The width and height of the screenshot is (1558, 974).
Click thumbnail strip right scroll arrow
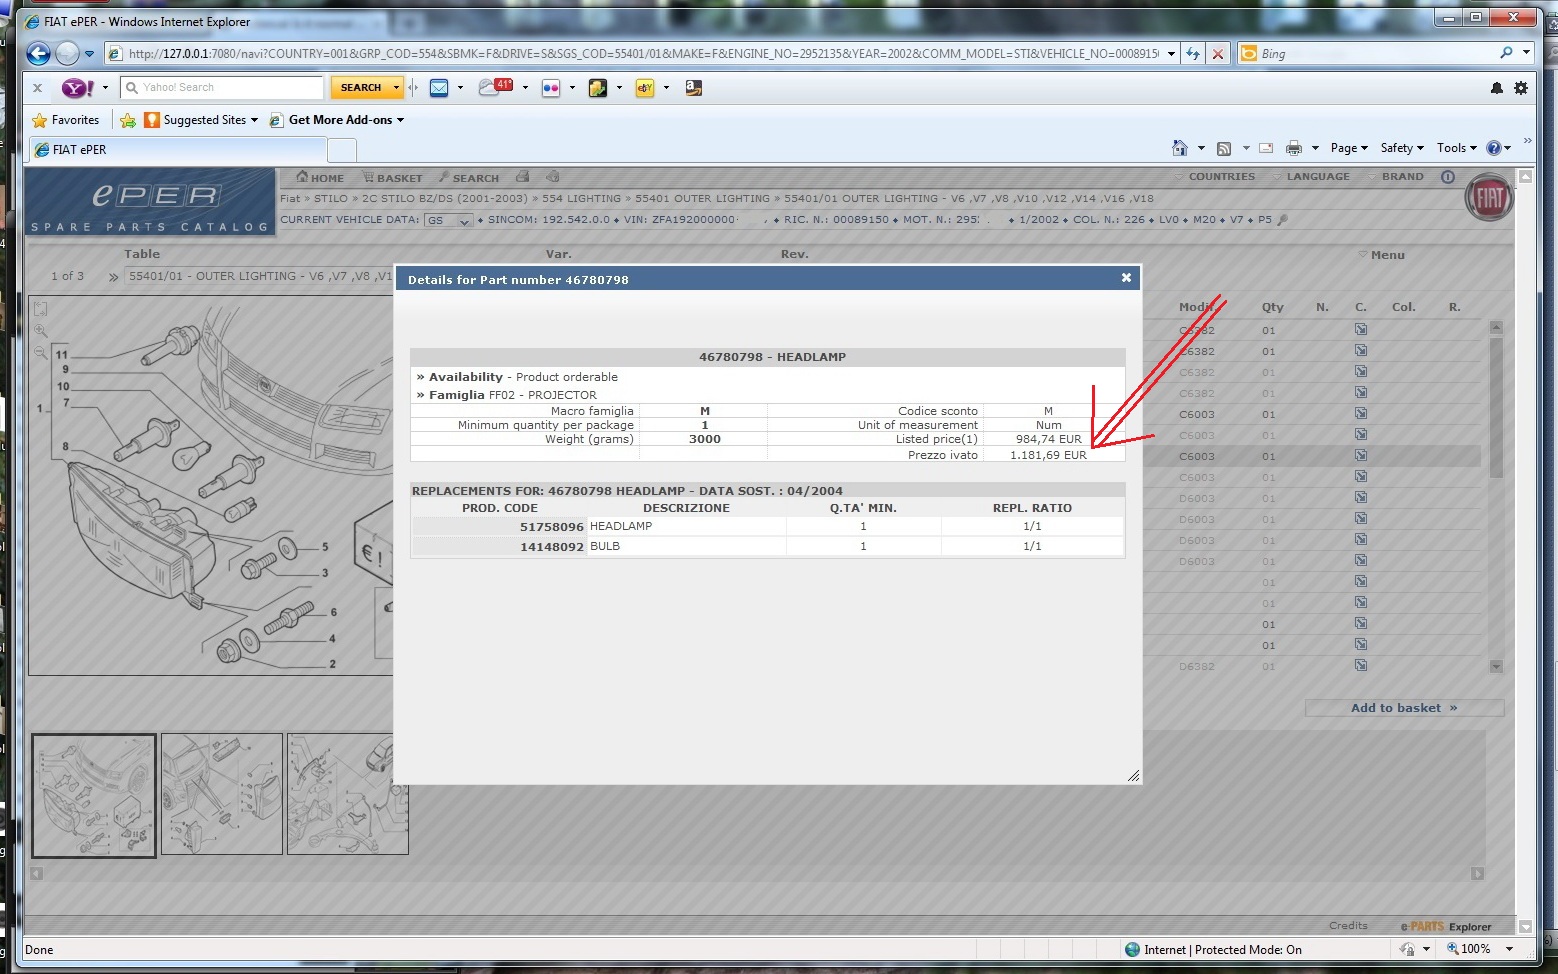click(x=1477, y=874)
